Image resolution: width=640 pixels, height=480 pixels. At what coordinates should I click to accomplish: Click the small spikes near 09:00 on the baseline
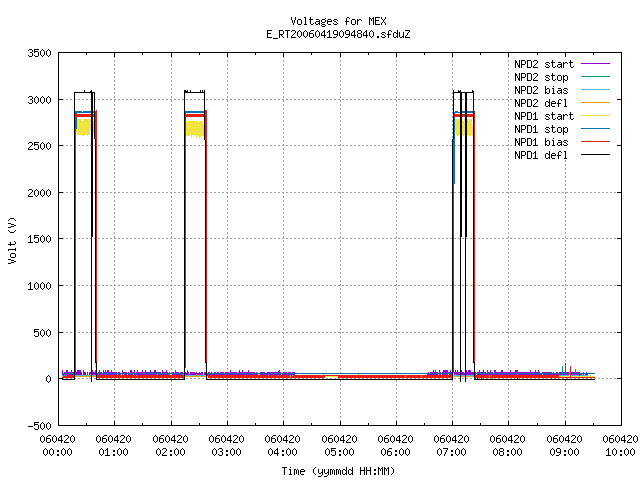569,369
